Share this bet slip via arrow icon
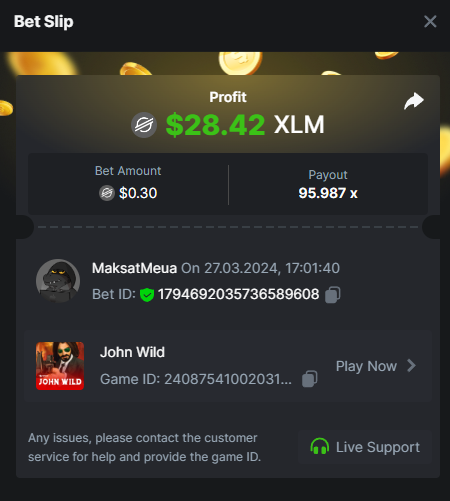 [x=414, y=101]
